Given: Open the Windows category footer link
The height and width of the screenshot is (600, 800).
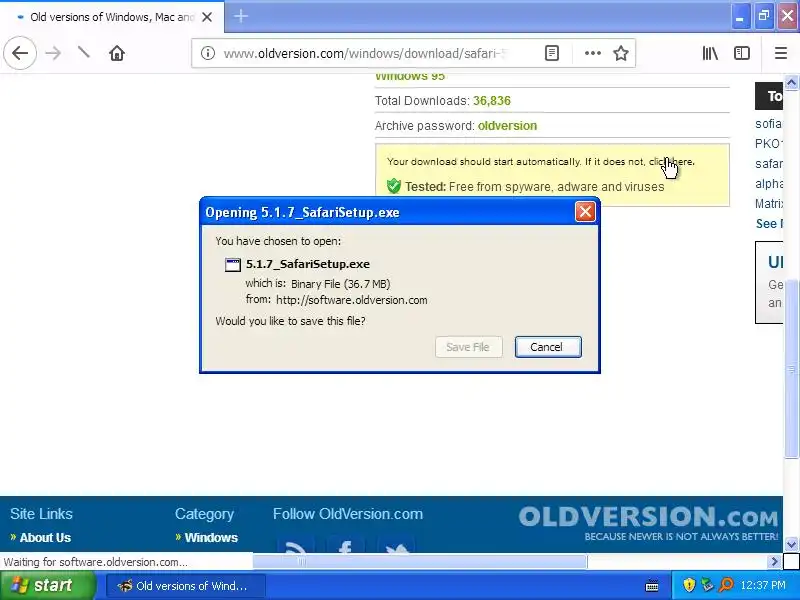Looking at the screenshot, I should [211, 537].
